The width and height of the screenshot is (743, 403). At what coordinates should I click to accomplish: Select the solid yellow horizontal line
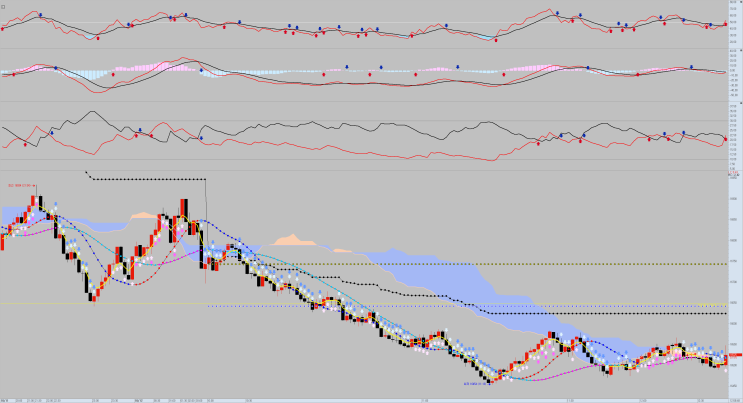[x=363, y=303]
